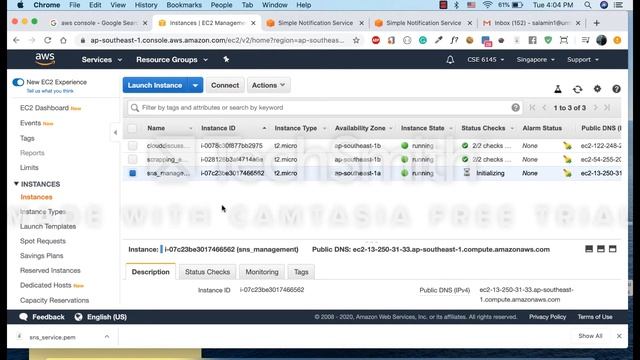The image size is (640, 360).
Task: Select all instances with the header checkbox
Action: 132,128
